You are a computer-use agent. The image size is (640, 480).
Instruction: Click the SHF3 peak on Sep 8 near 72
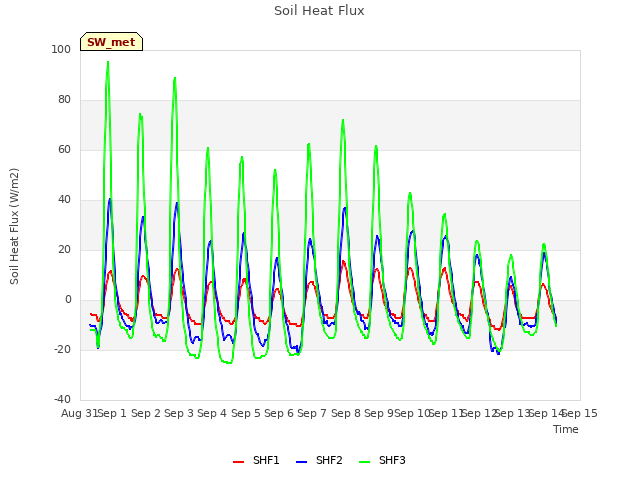343,120
